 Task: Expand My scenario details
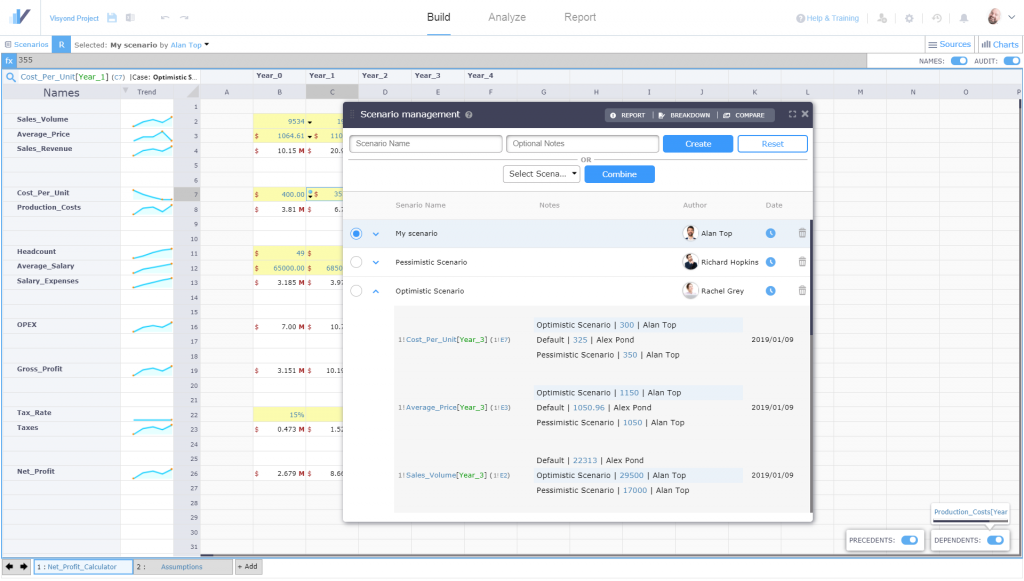coord(376,234)
